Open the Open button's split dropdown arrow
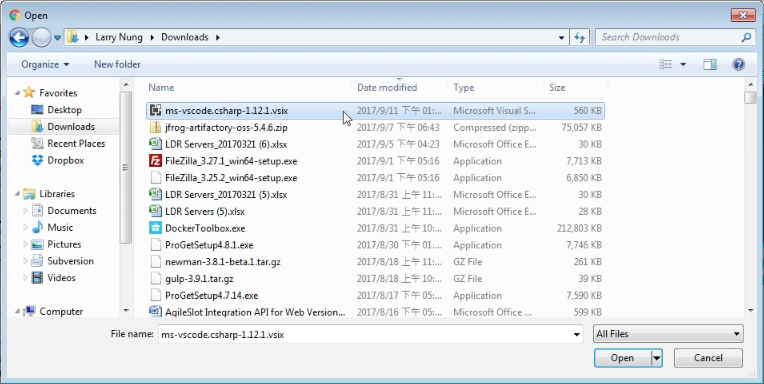The width and height of the screenshot is (764, 384). pos(657,358)
